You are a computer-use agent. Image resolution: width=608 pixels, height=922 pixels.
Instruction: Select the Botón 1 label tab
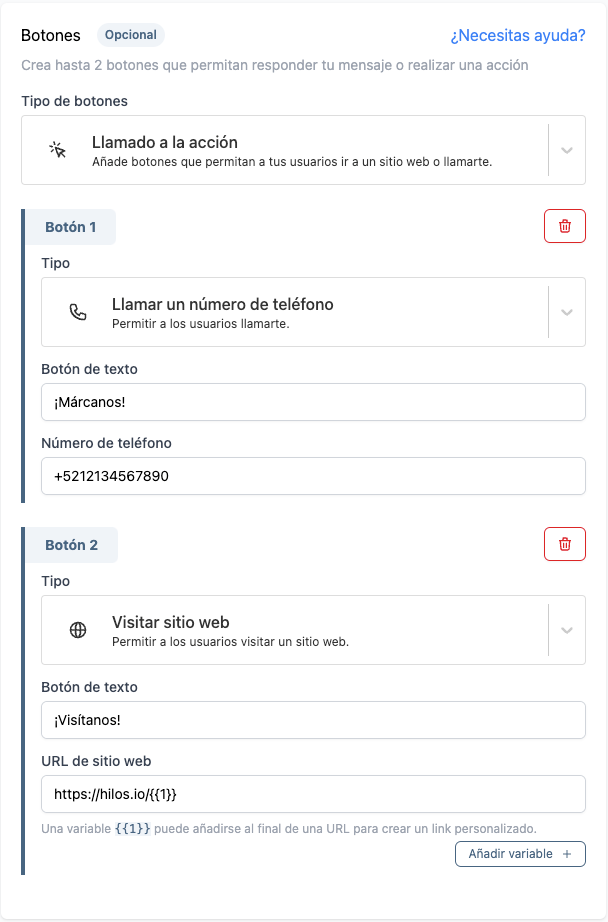(70, 227)
